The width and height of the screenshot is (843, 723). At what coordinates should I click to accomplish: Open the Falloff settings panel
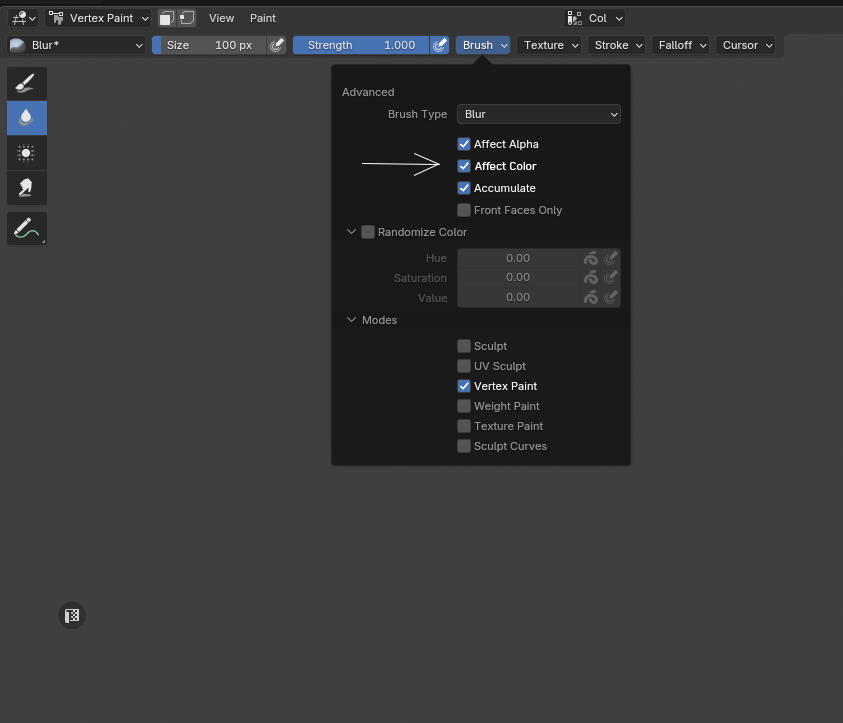coord(681,45)
